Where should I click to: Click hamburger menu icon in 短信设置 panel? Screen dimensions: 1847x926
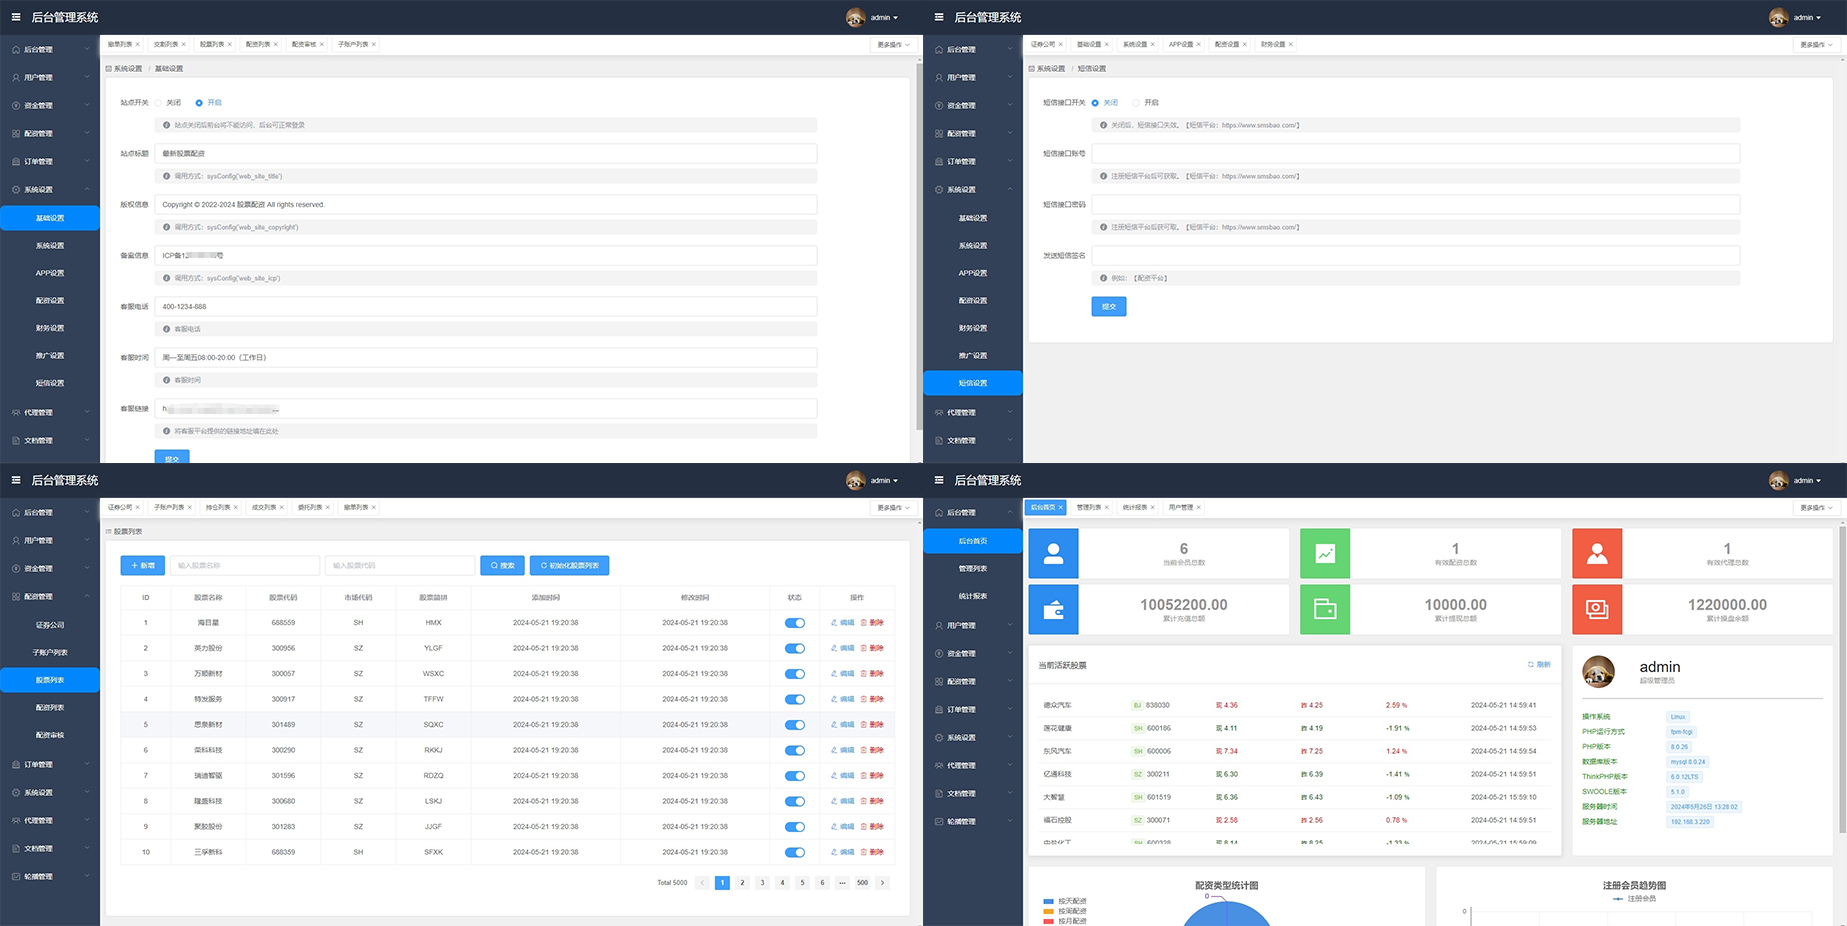(x=938, y=17)
